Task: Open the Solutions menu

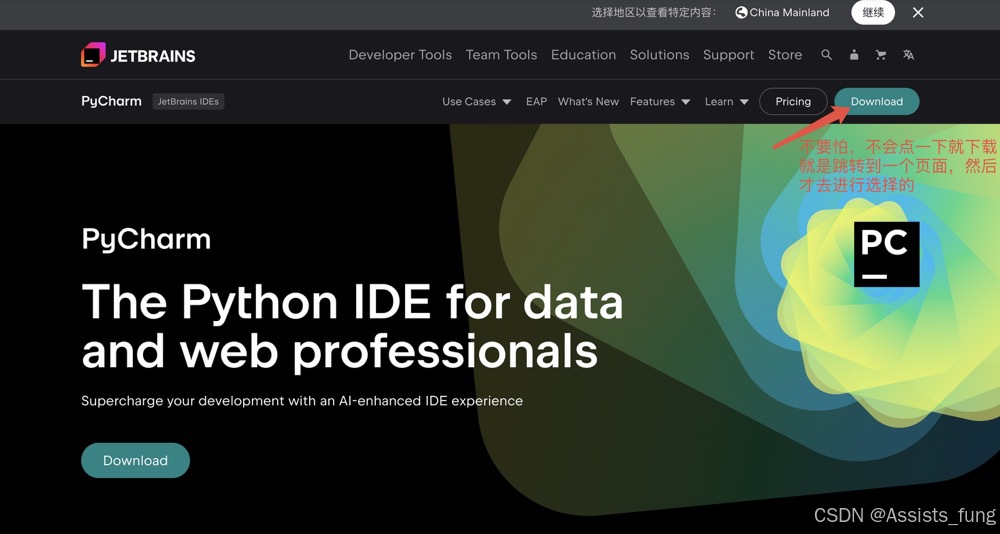Action: coord(659,55)
